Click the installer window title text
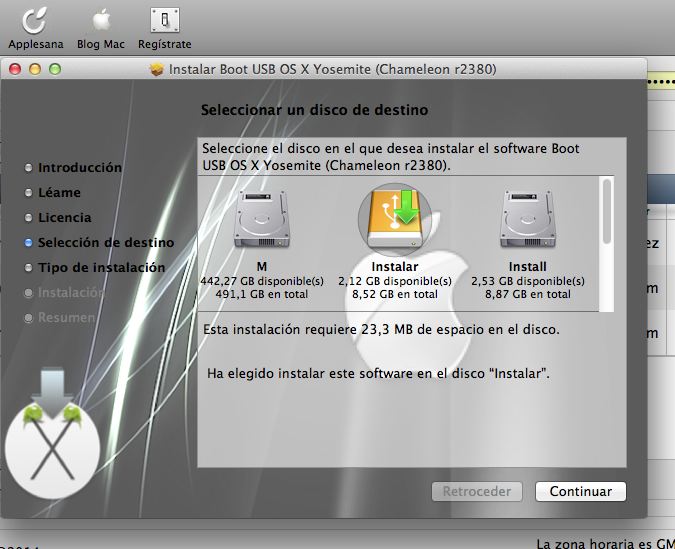 point(332,69)
